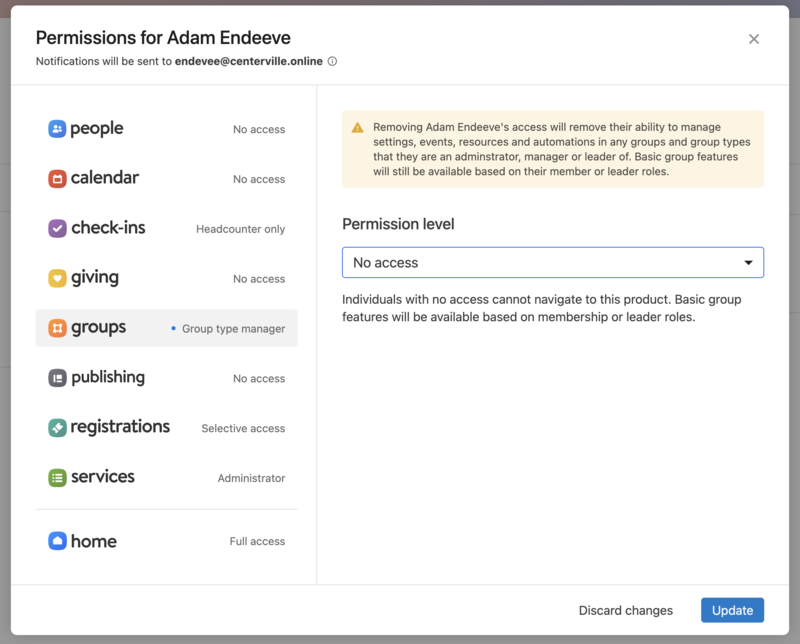Click the teal Registrations product icon
The height and width of the screenshot is (644, 800).
57,427
